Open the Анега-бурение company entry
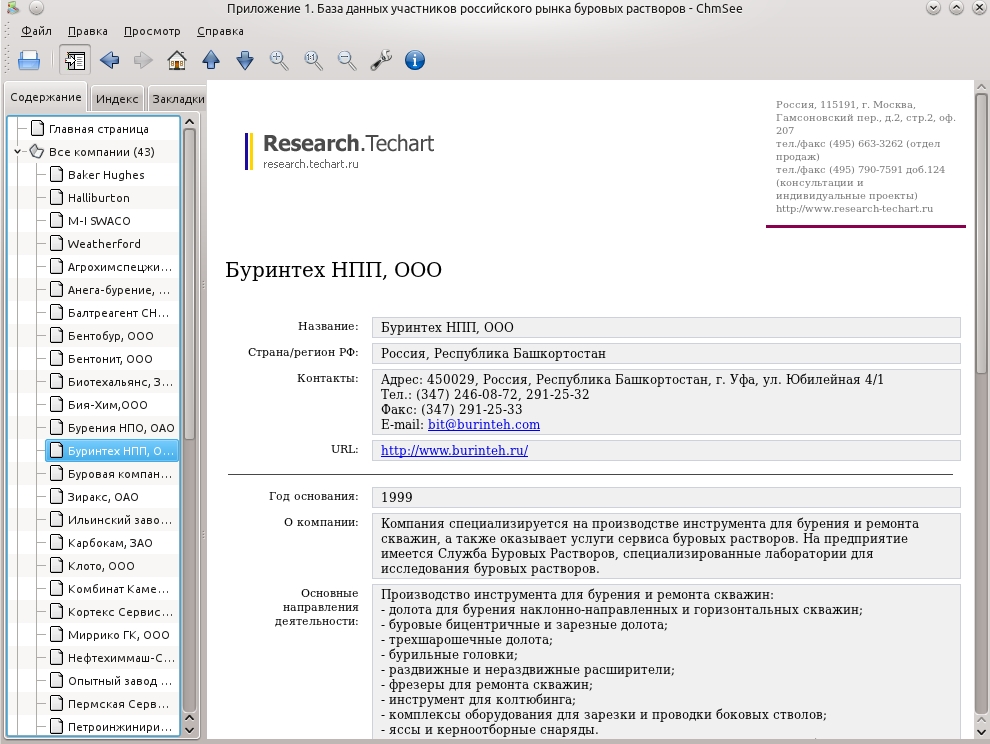 click(118, 290)
